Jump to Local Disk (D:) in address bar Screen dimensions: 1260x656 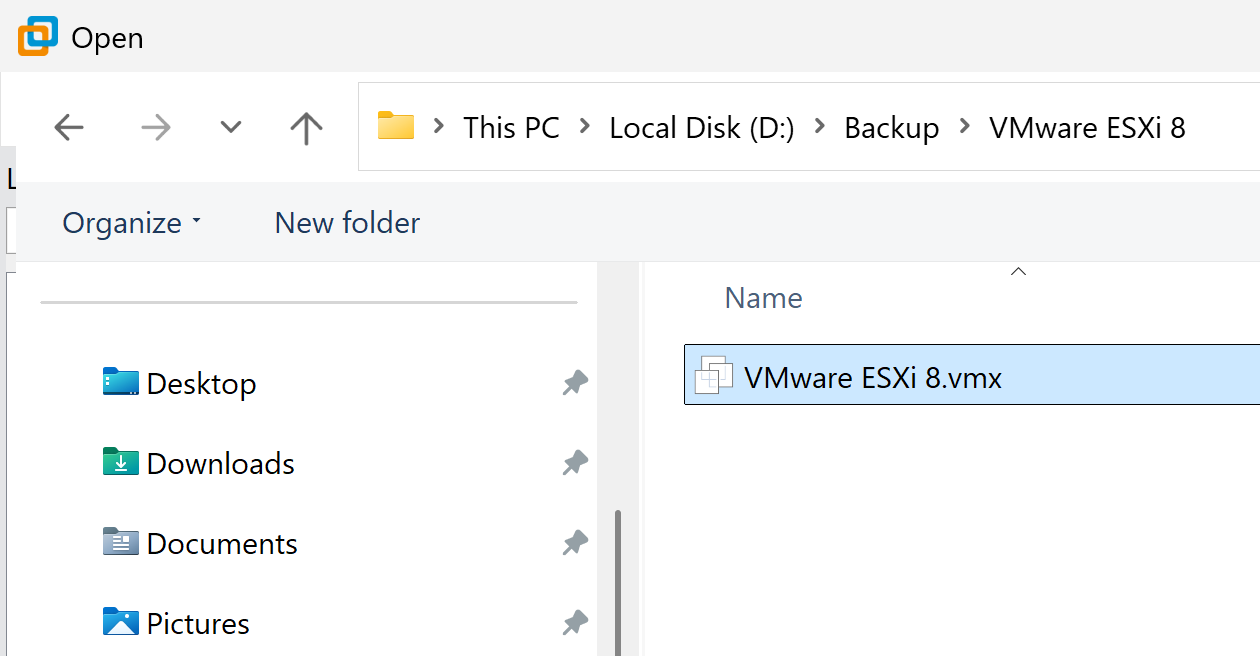701,128
